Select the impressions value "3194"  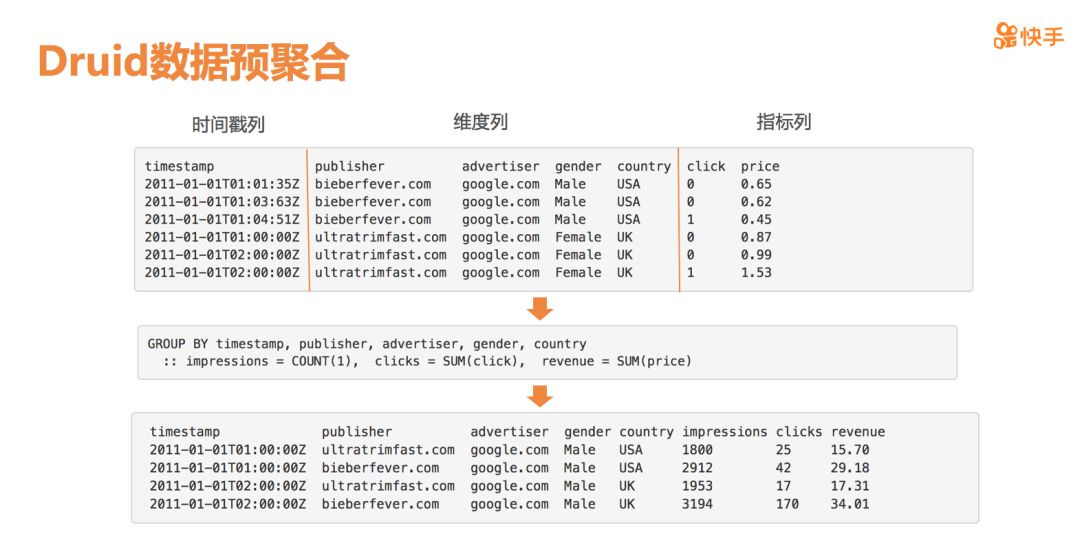pyautogui.click(x=697, y=504)
